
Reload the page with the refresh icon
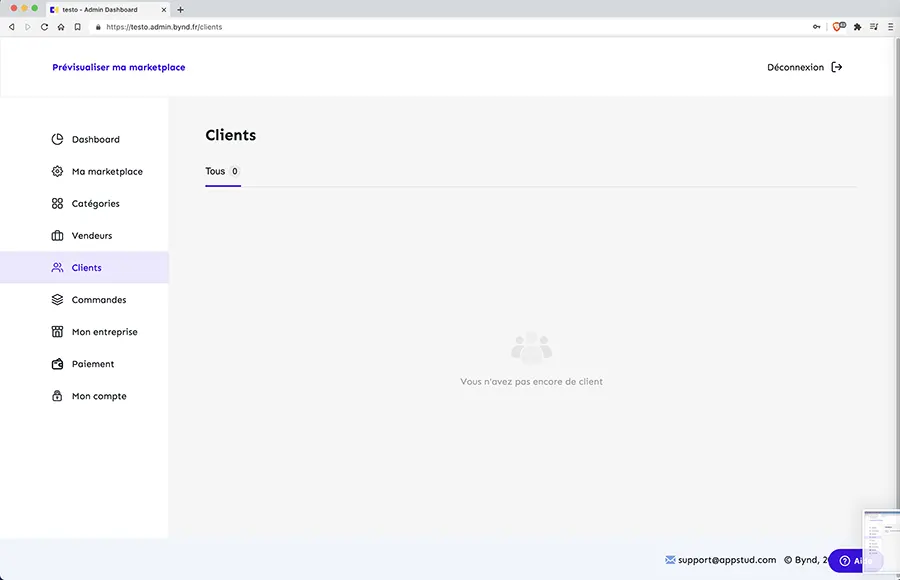click(44, 27)
